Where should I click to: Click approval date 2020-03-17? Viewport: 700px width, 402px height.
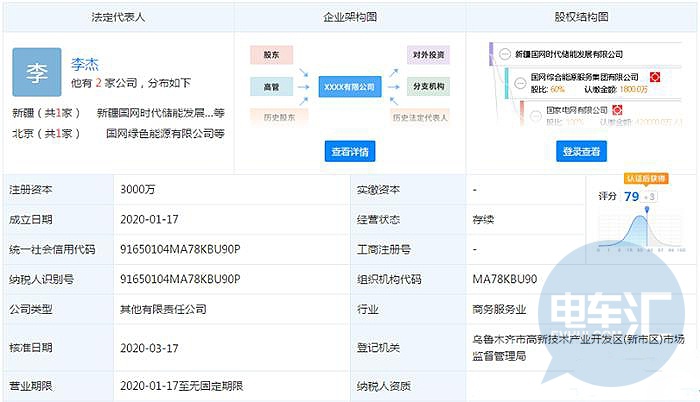[149, 348]
